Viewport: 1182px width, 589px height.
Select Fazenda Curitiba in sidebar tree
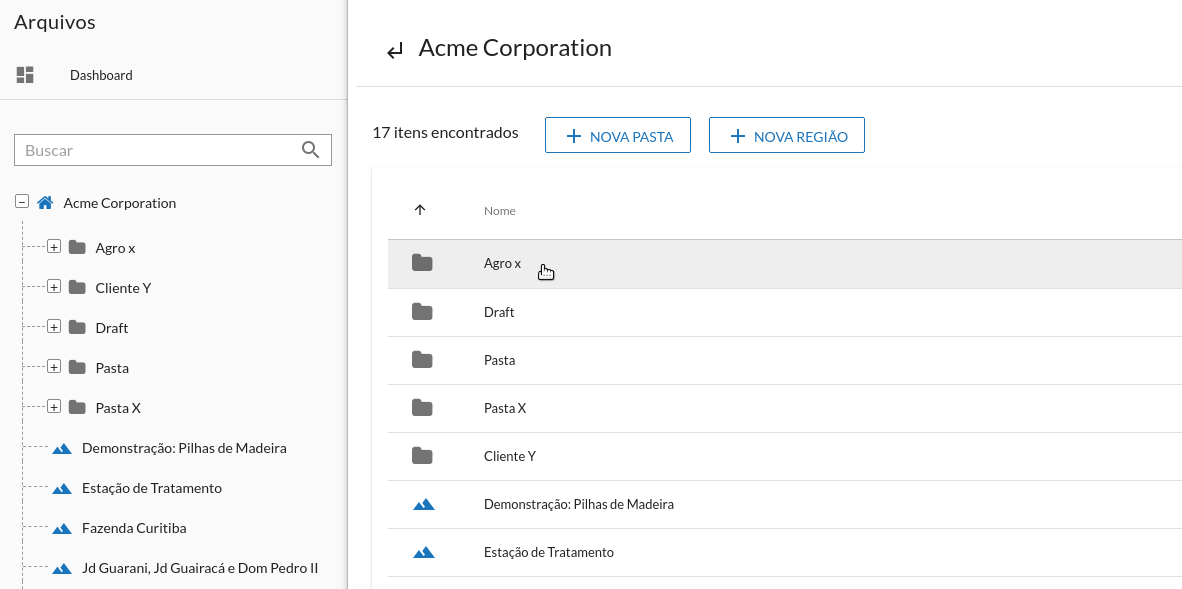(134, 528)
